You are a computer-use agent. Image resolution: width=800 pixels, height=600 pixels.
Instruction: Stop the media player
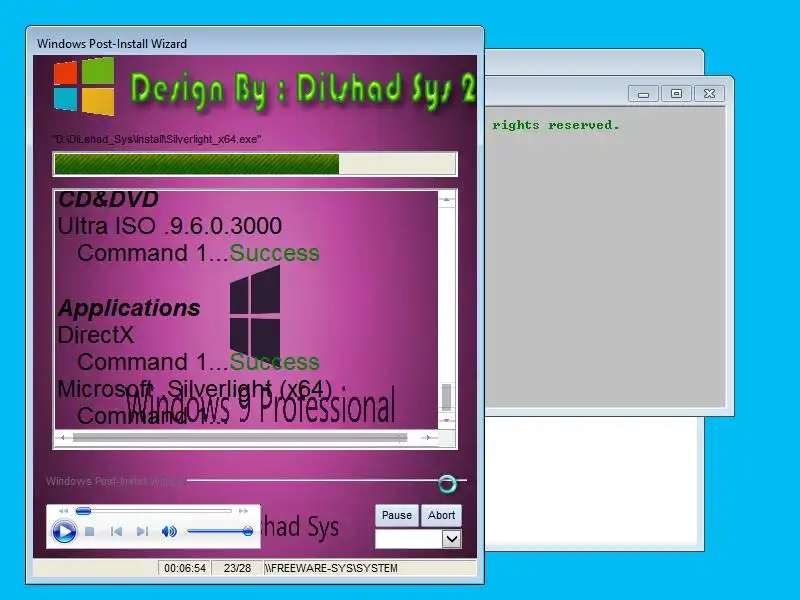[90, 532]
